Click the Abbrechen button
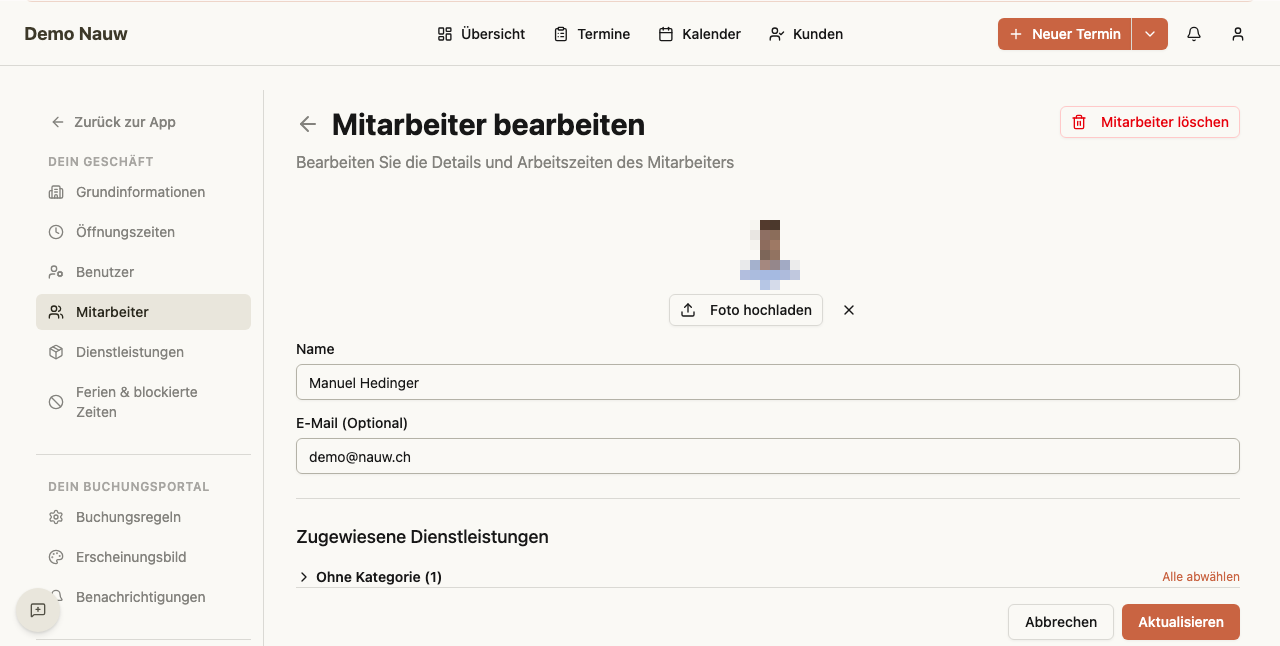1280x646 pixels. pyautogui.click(x=1061, y=622)
